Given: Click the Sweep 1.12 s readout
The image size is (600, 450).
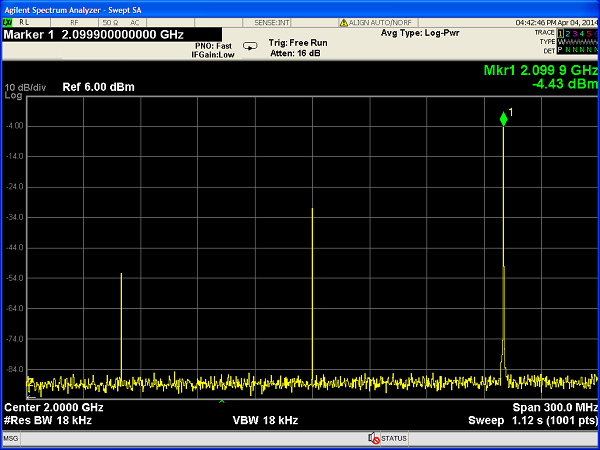Looking at the screenshot, I should point(532,421).
